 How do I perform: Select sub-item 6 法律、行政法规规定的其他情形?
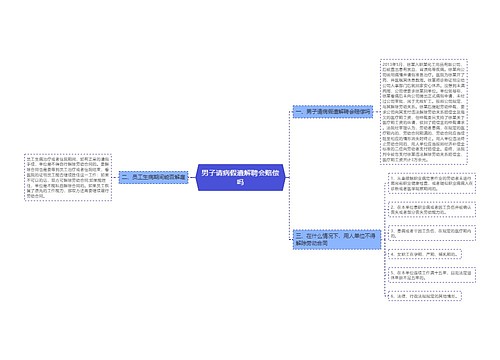pyautogui.click(x=425, y=296)
